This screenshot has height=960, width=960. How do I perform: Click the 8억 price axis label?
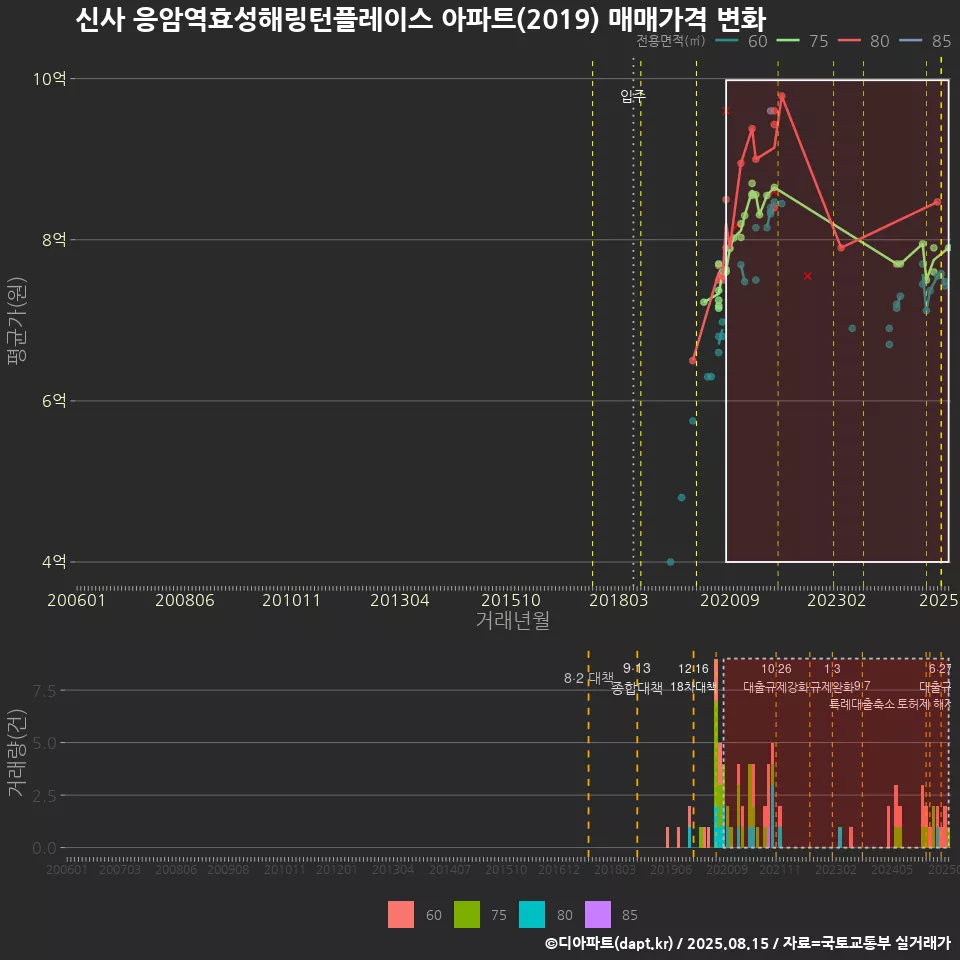(x=54, y=239)
